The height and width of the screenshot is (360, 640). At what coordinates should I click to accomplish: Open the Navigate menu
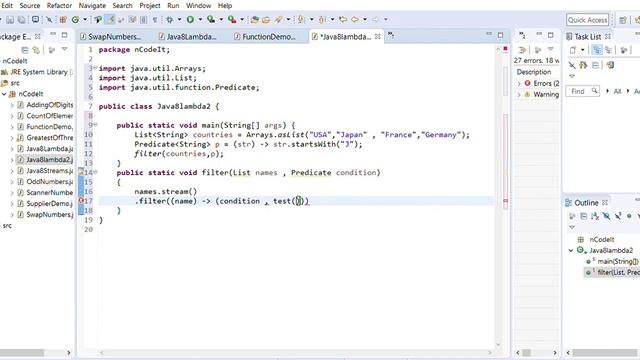92,6
